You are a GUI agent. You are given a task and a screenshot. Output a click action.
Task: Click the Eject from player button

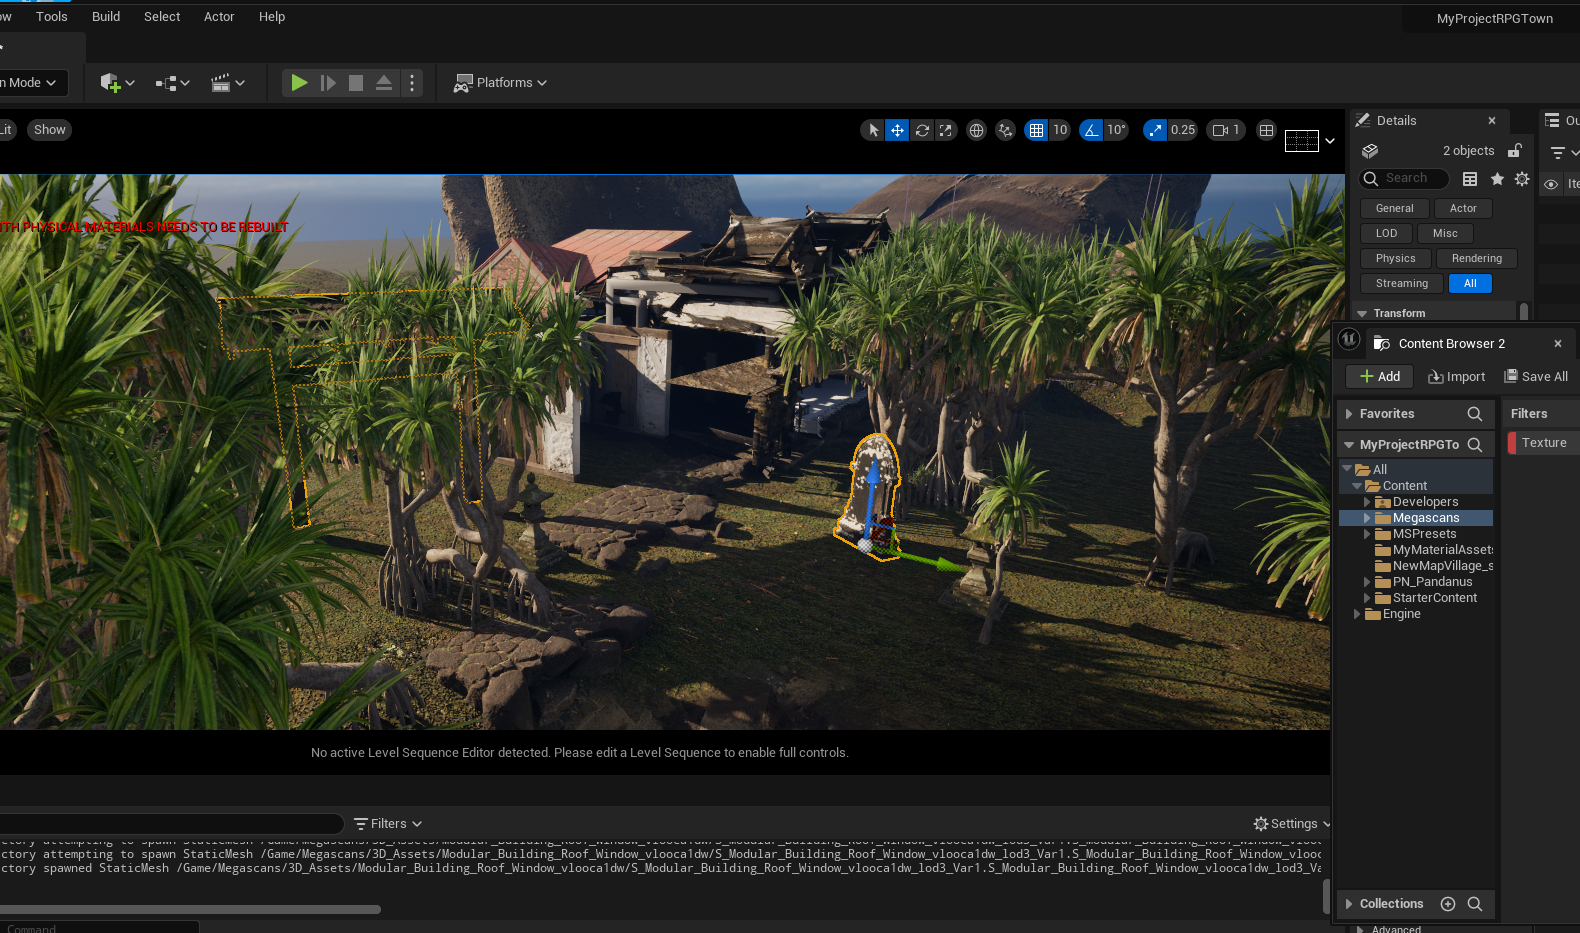coord(383,83)
